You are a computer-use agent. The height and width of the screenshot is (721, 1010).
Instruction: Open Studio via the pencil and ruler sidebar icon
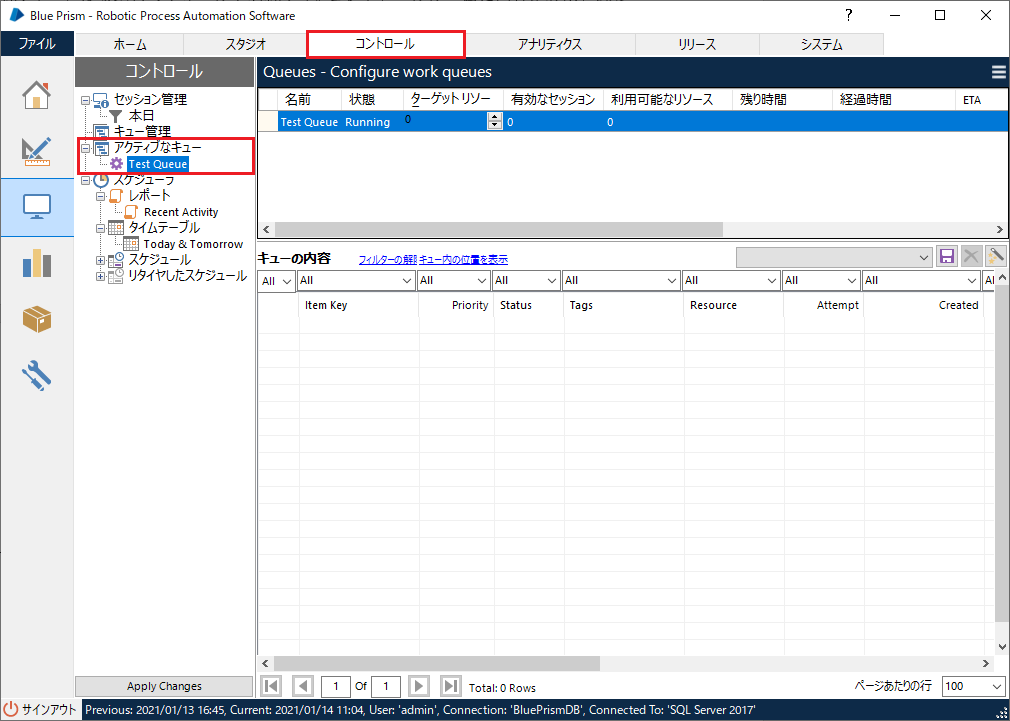(37, 151)
